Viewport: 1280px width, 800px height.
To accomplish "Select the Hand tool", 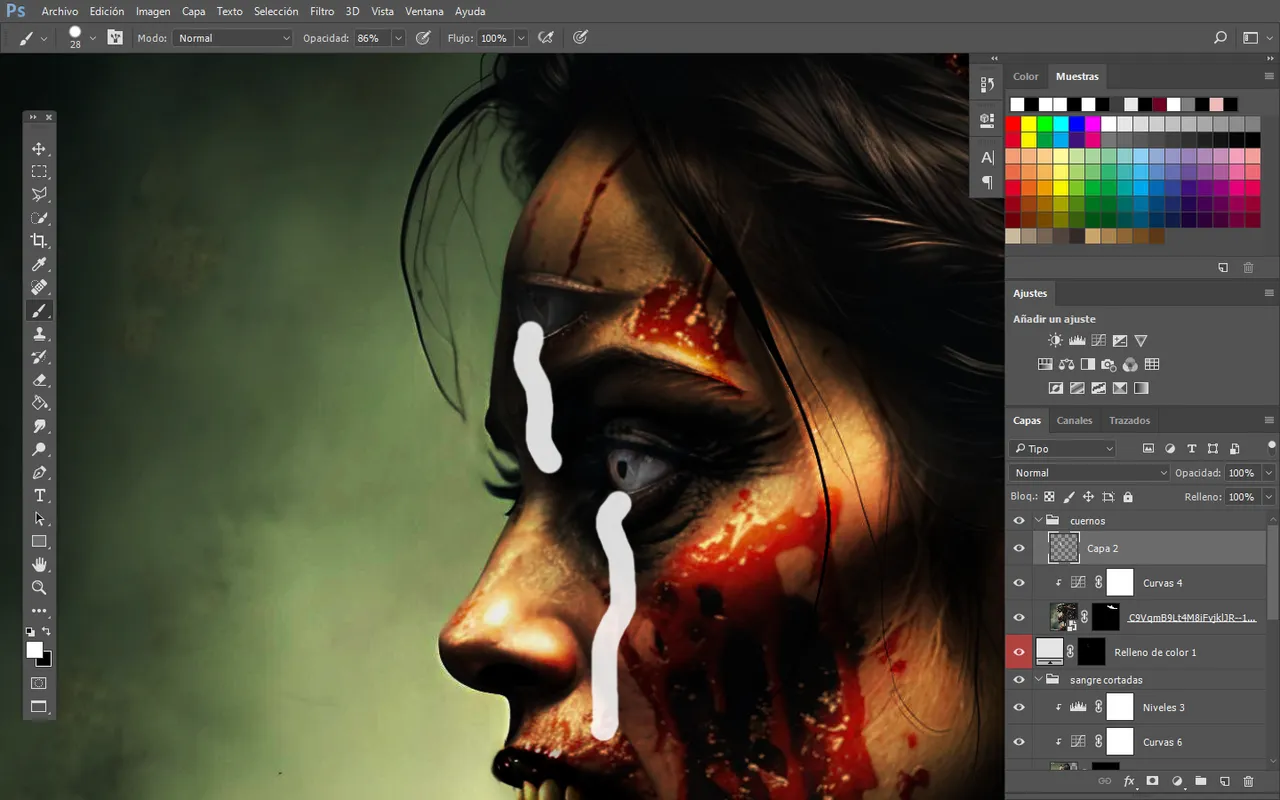I will click(39, 565).
